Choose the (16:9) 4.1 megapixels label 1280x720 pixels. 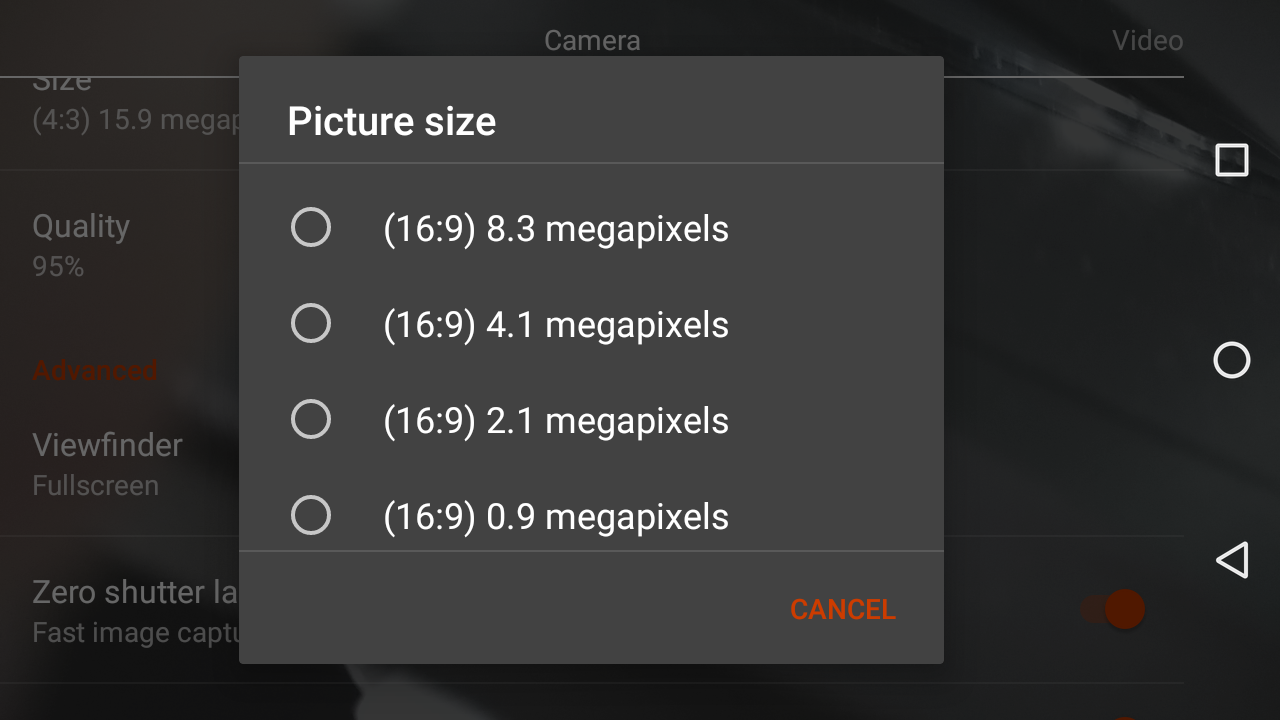(556, 325)
